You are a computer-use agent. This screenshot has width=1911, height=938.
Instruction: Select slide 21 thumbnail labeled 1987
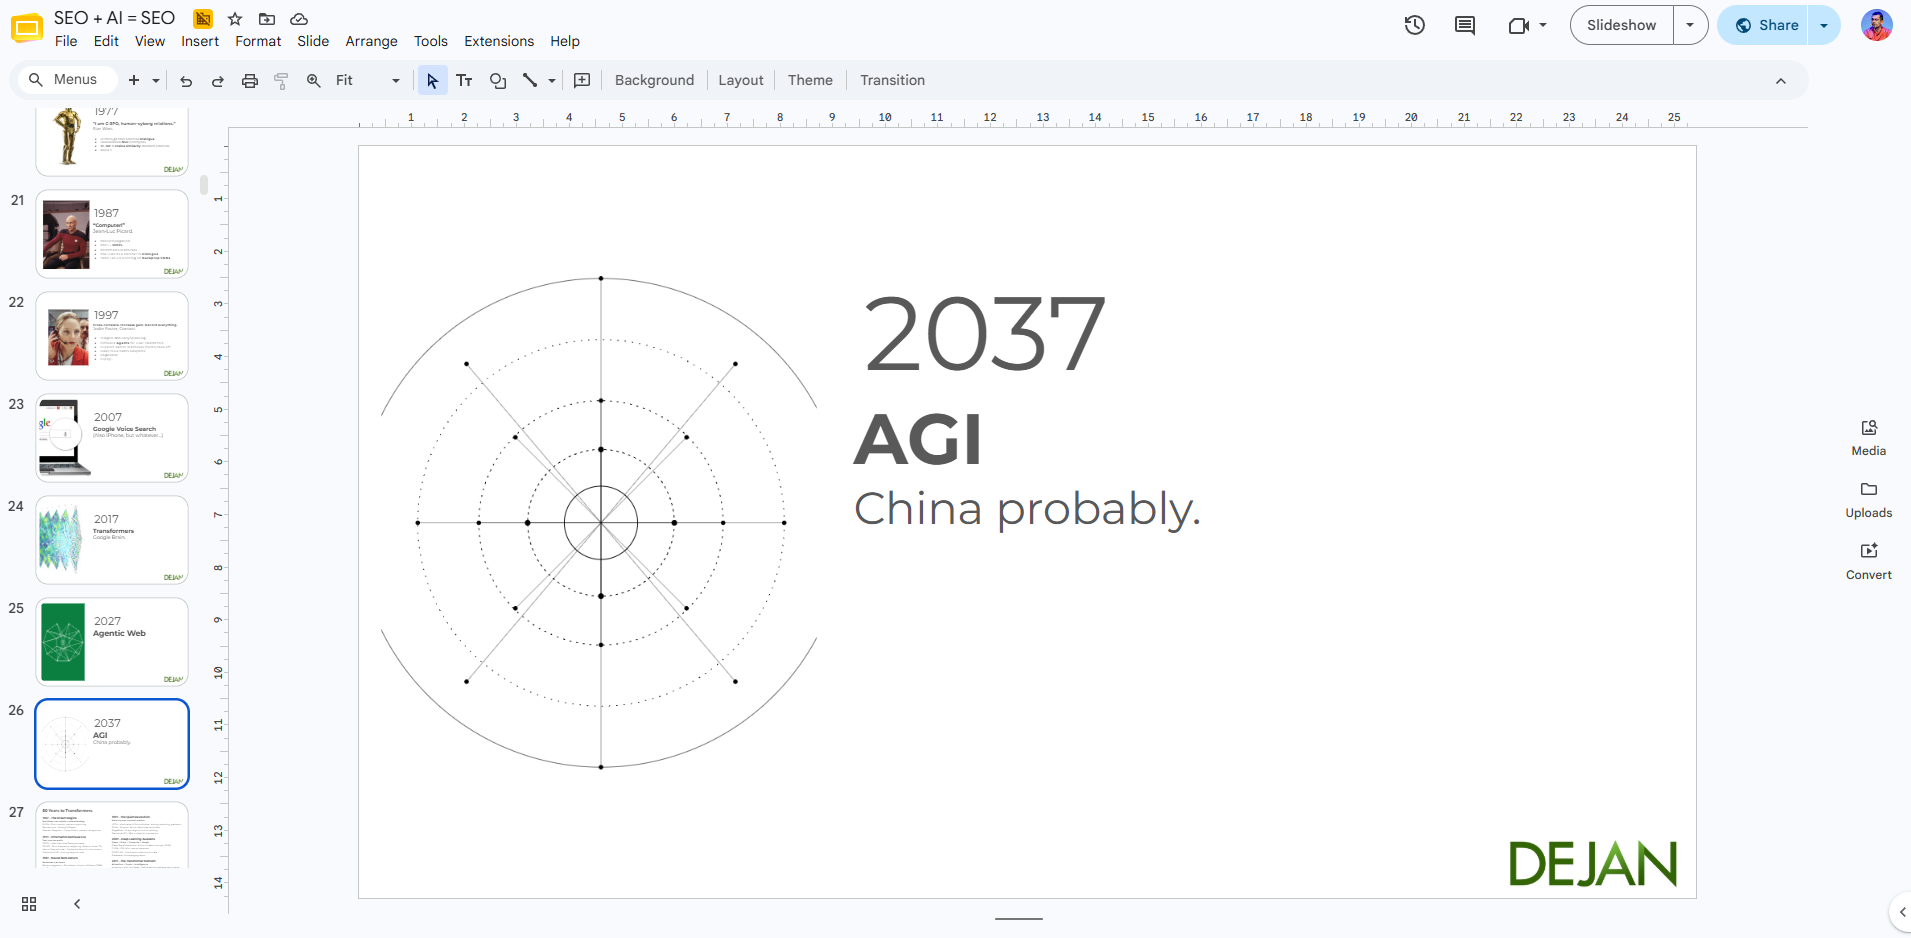click(x=112, y=234)
